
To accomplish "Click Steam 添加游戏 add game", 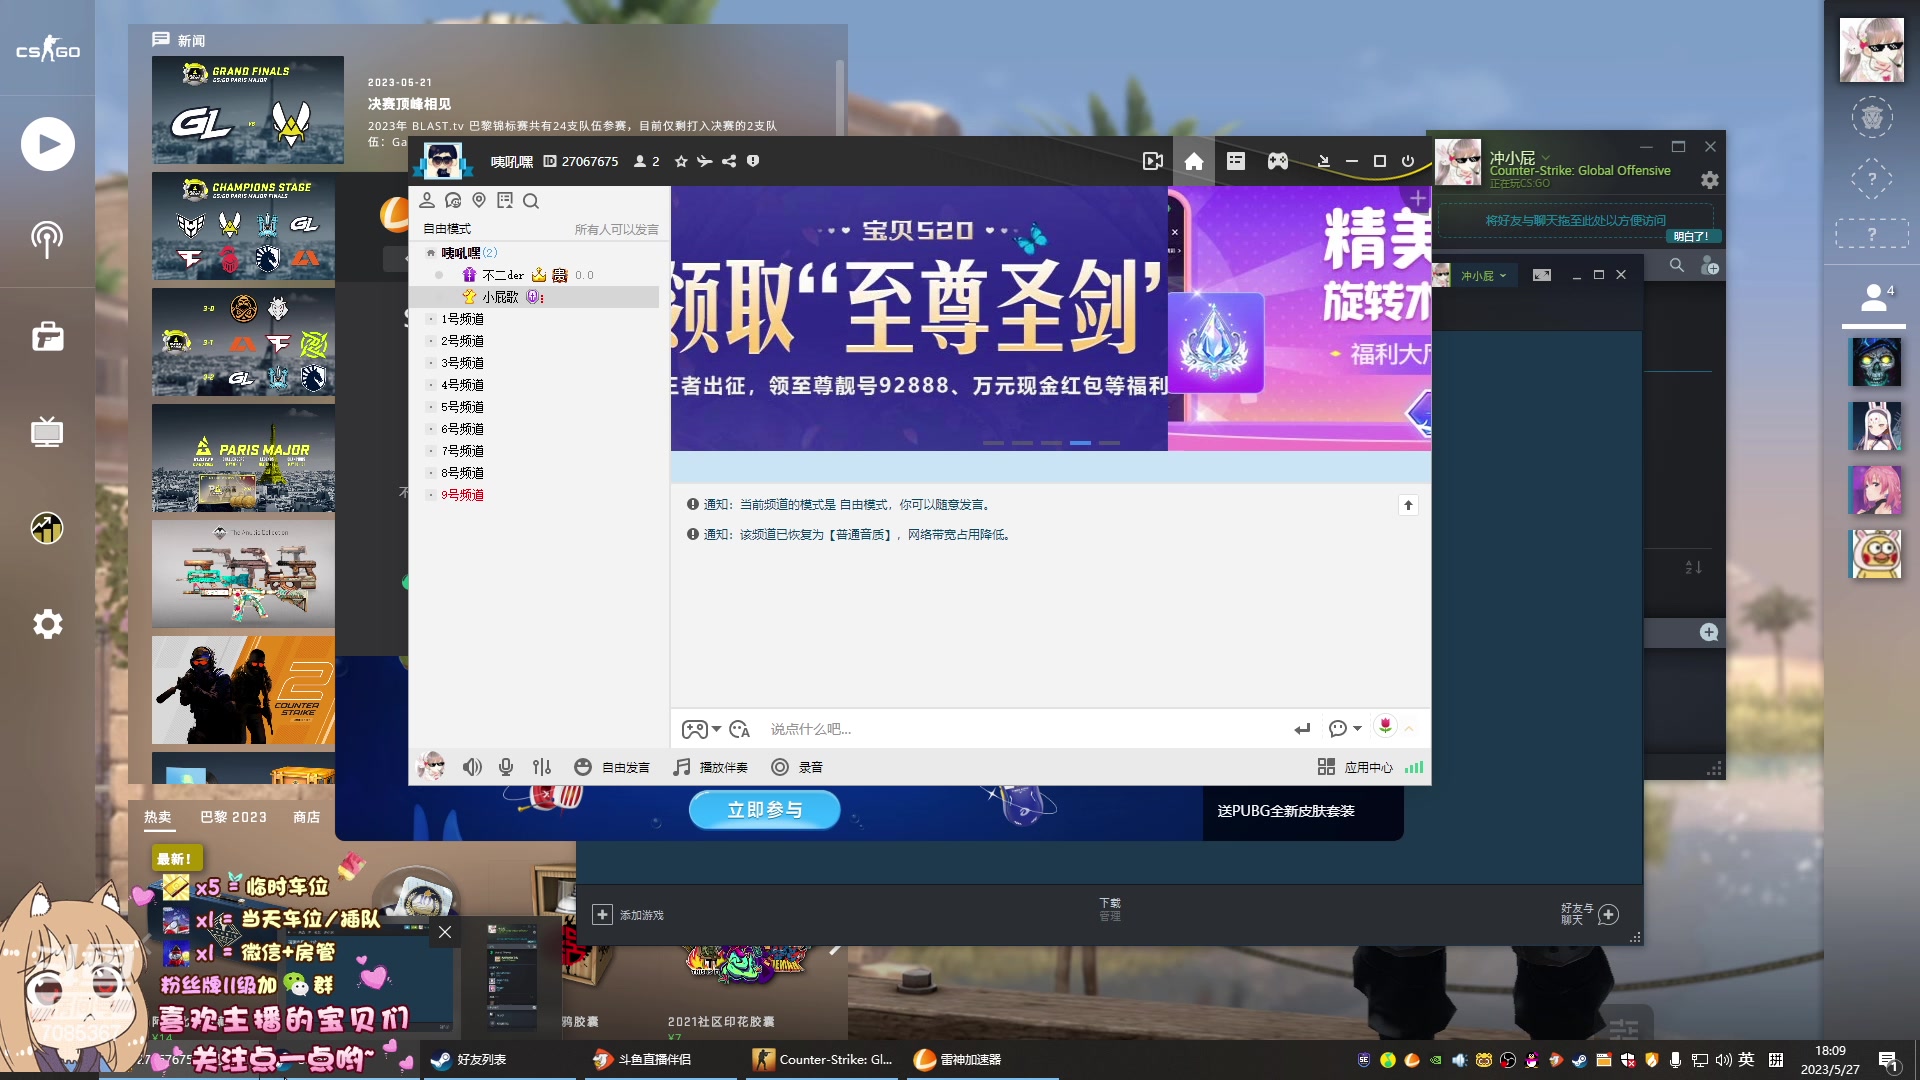I will (x=628, y=915).
